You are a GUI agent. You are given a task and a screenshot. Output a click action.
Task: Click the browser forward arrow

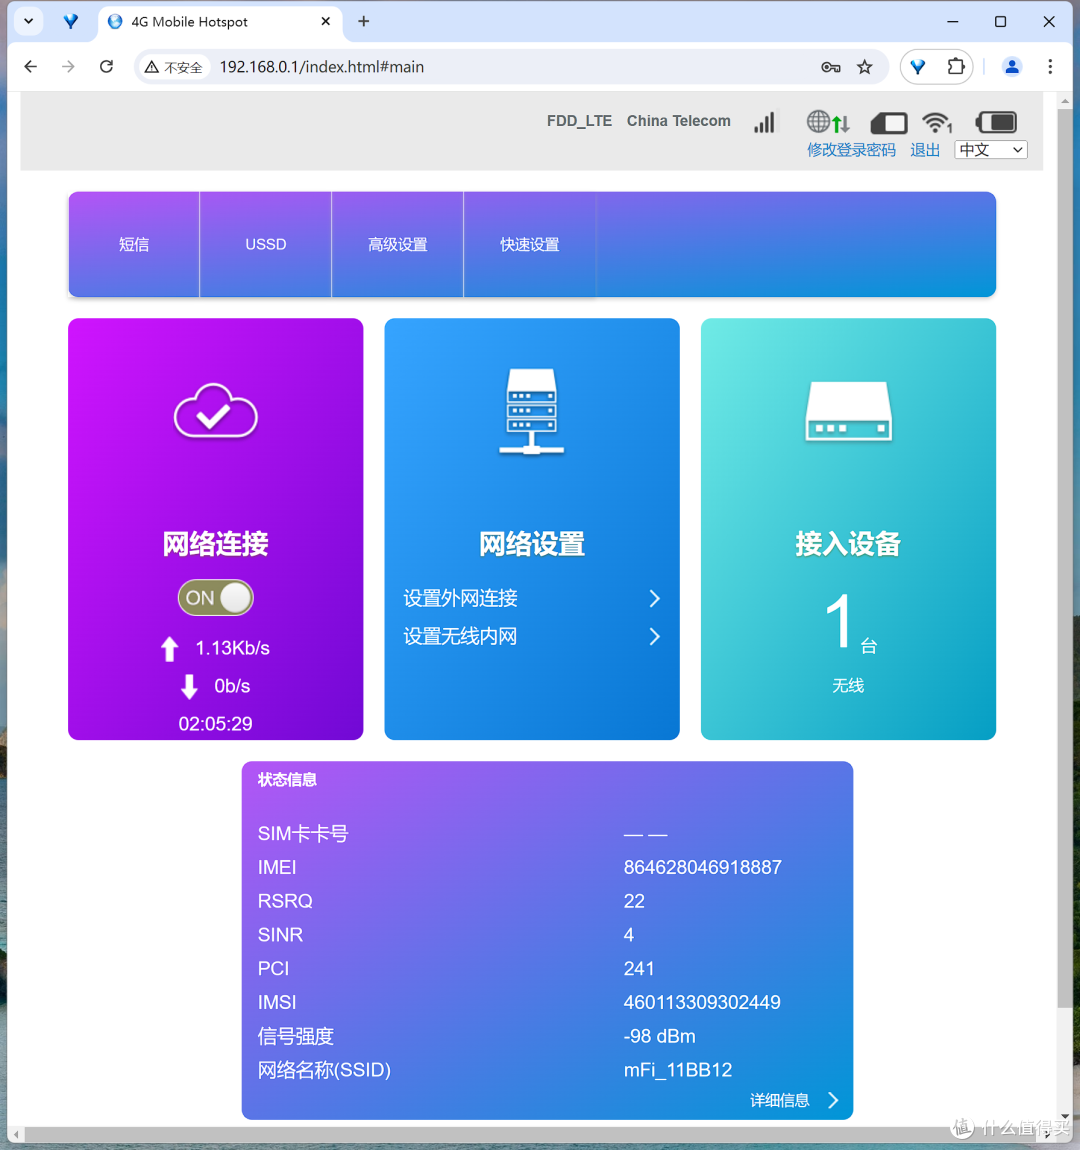(x=68, y=67)
